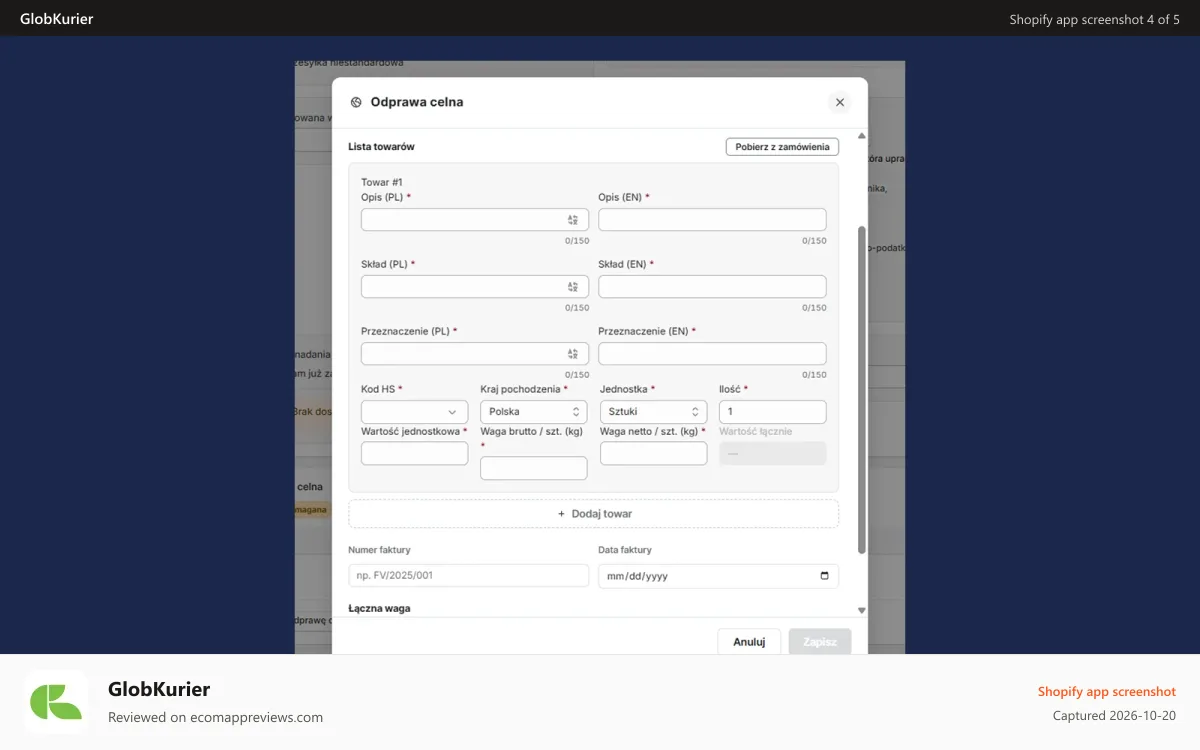Screen dimensions: 1200x750
Task: Open the Kod HS dropdown
Action: pyautogui.click(x=414, y=412)
